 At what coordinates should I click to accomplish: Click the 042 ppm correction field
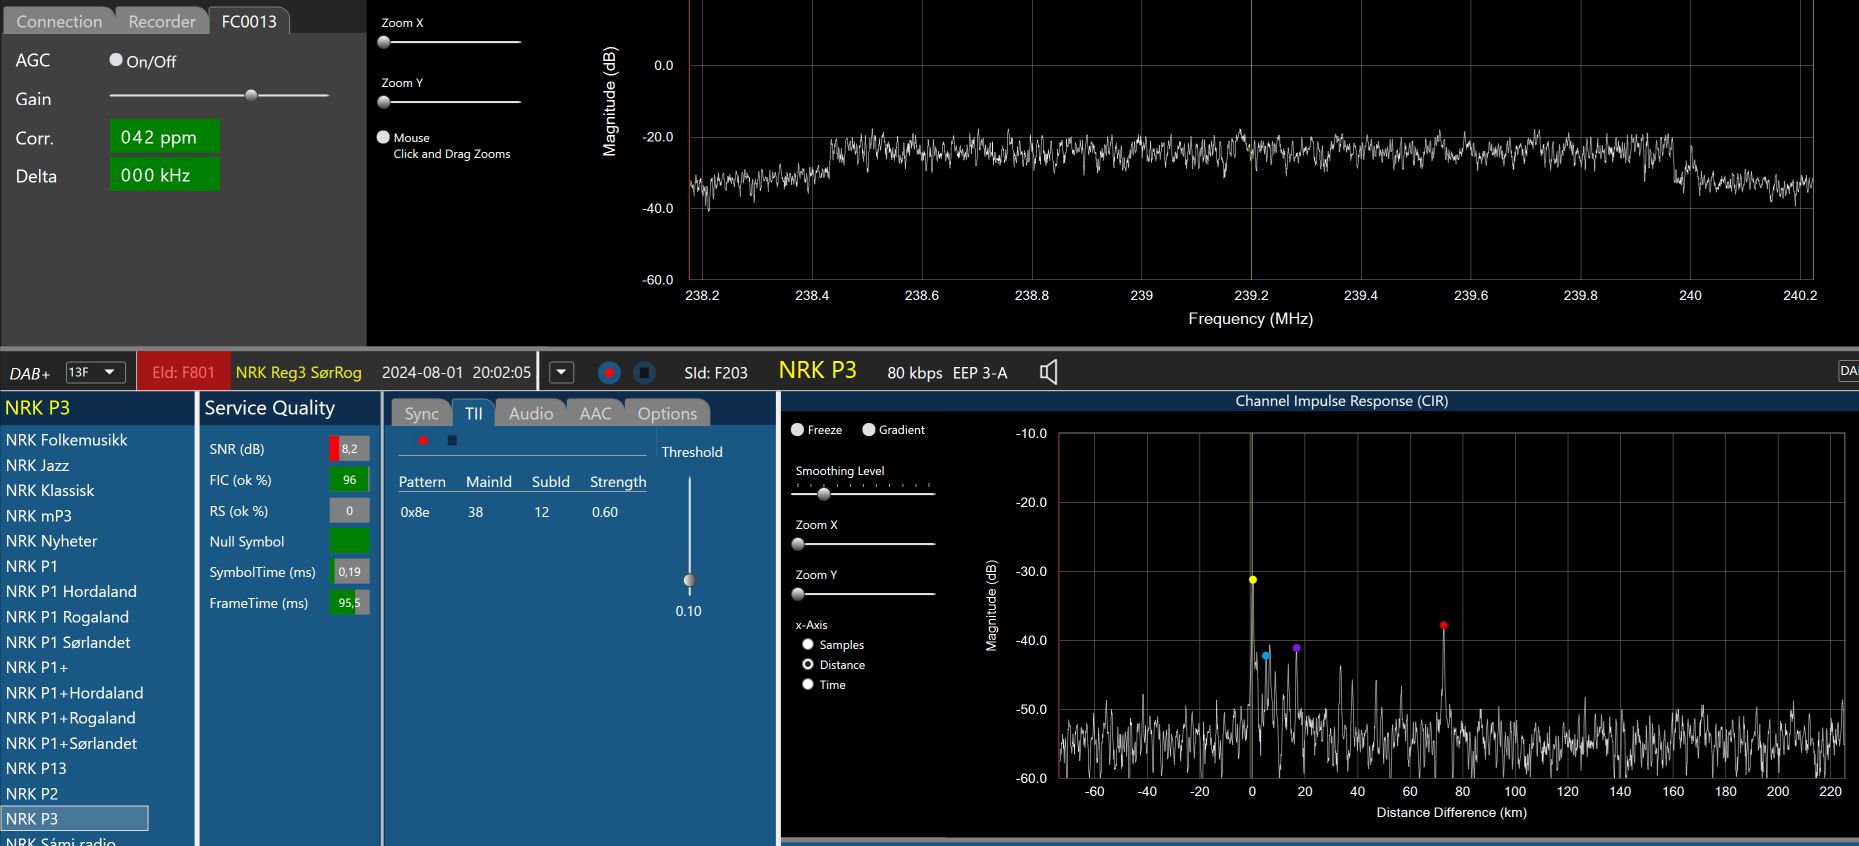pos(164,137)
